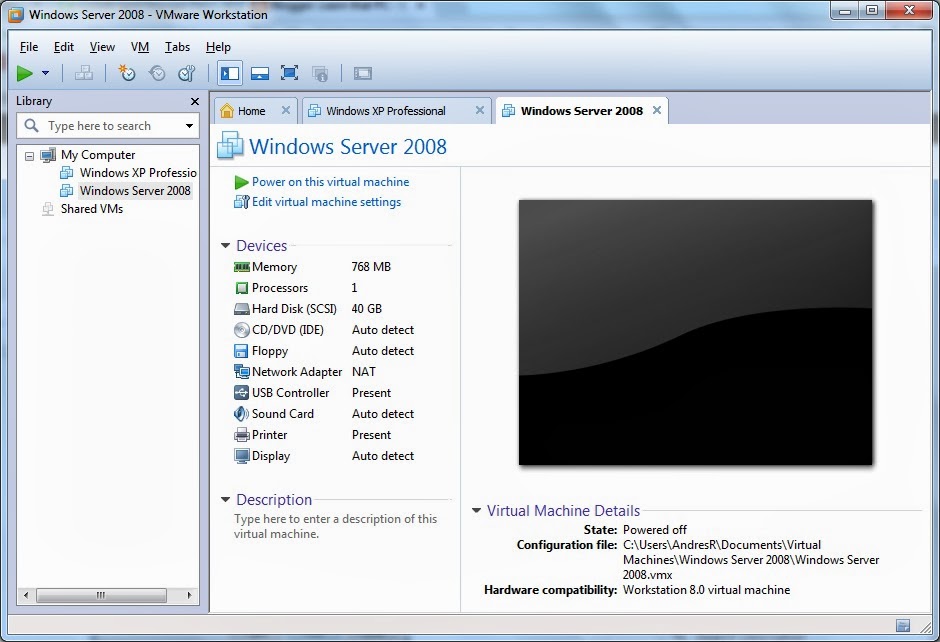Click the 768 MB memory value
Screen dimensions: 940x642
tap(371, 267)
